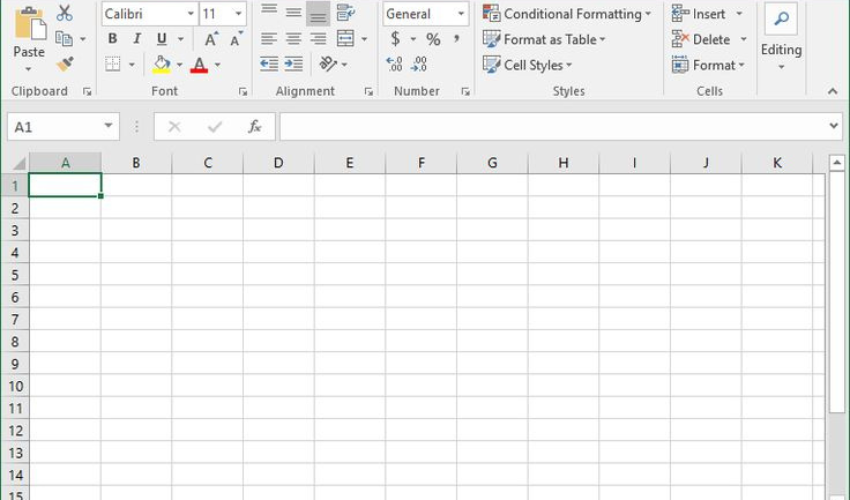850x500 pixels.
Task: Select the Format Painter brush
Action: pos(65,64)
